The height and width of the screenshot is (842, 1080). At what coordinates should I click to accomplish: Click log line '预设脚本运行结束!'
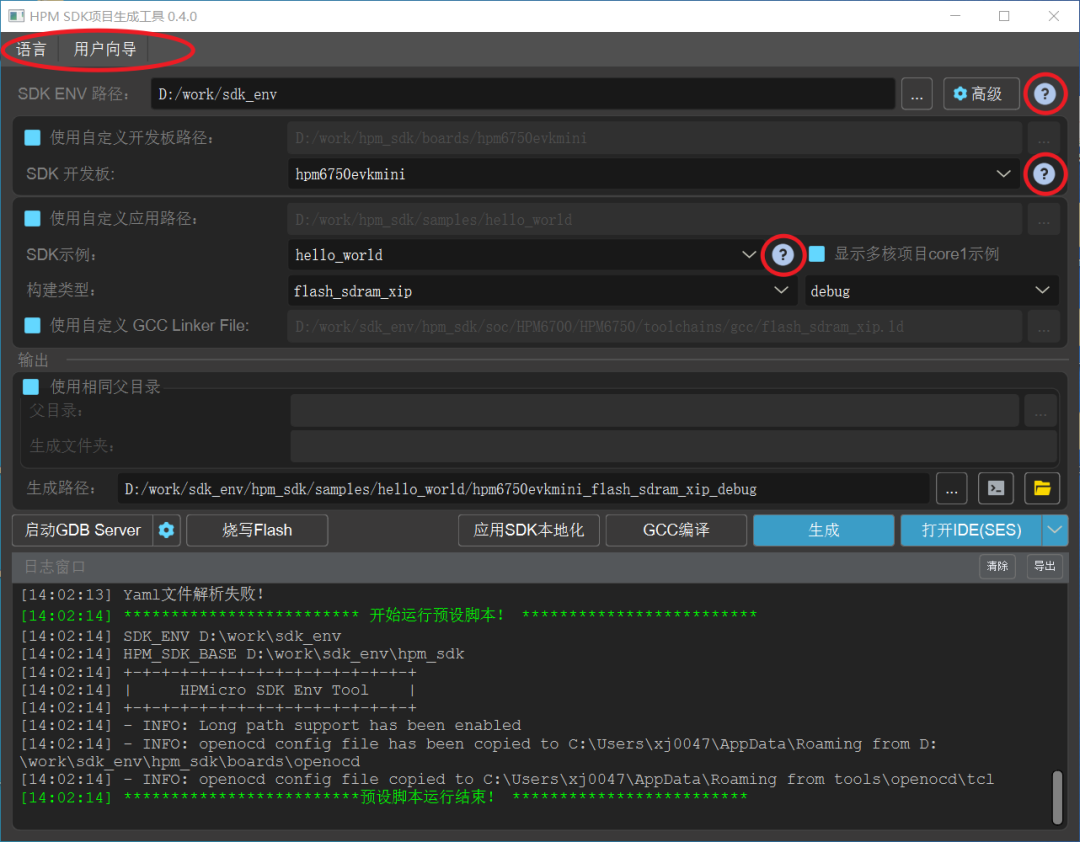428,797
